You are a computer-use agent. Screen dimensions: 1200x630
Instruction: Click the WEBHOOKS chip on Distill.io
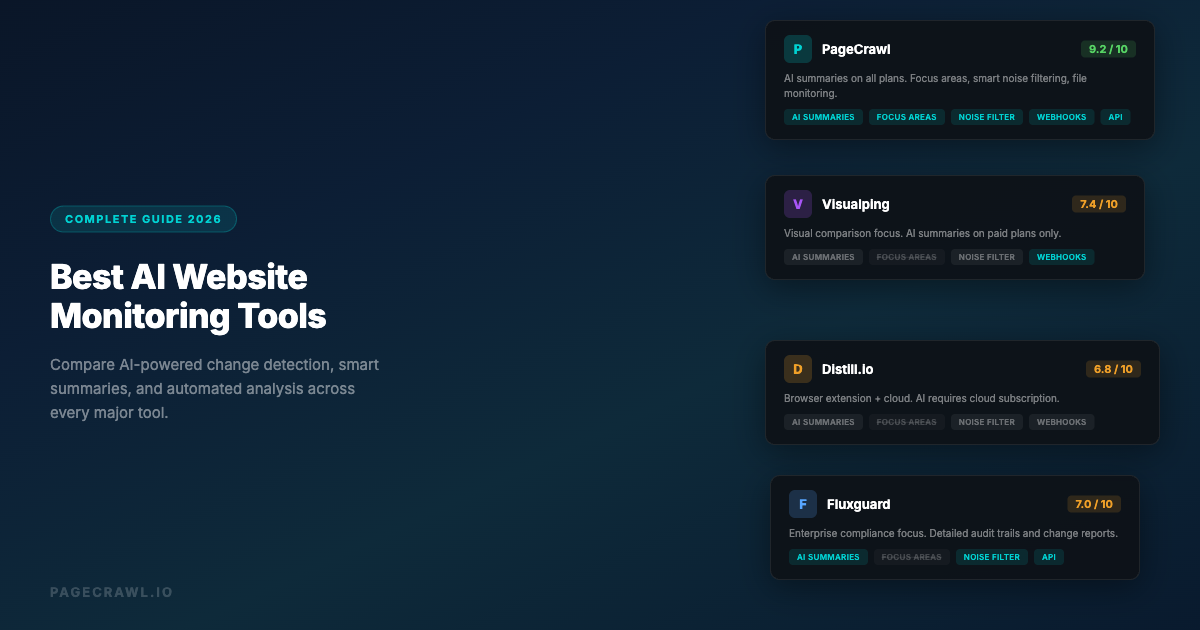click(x=1061, y=421)
